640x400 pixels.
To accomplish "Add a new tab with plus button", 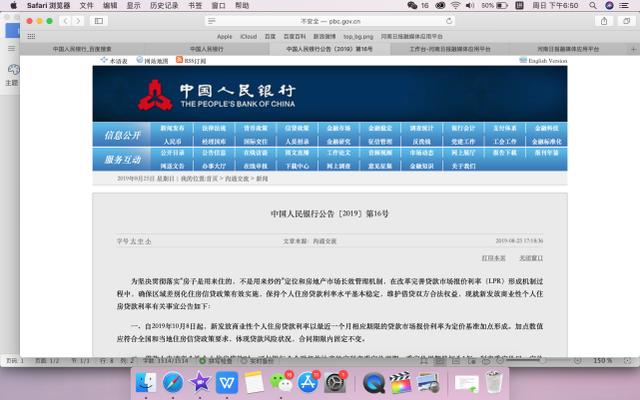I will tap(633, 49).
